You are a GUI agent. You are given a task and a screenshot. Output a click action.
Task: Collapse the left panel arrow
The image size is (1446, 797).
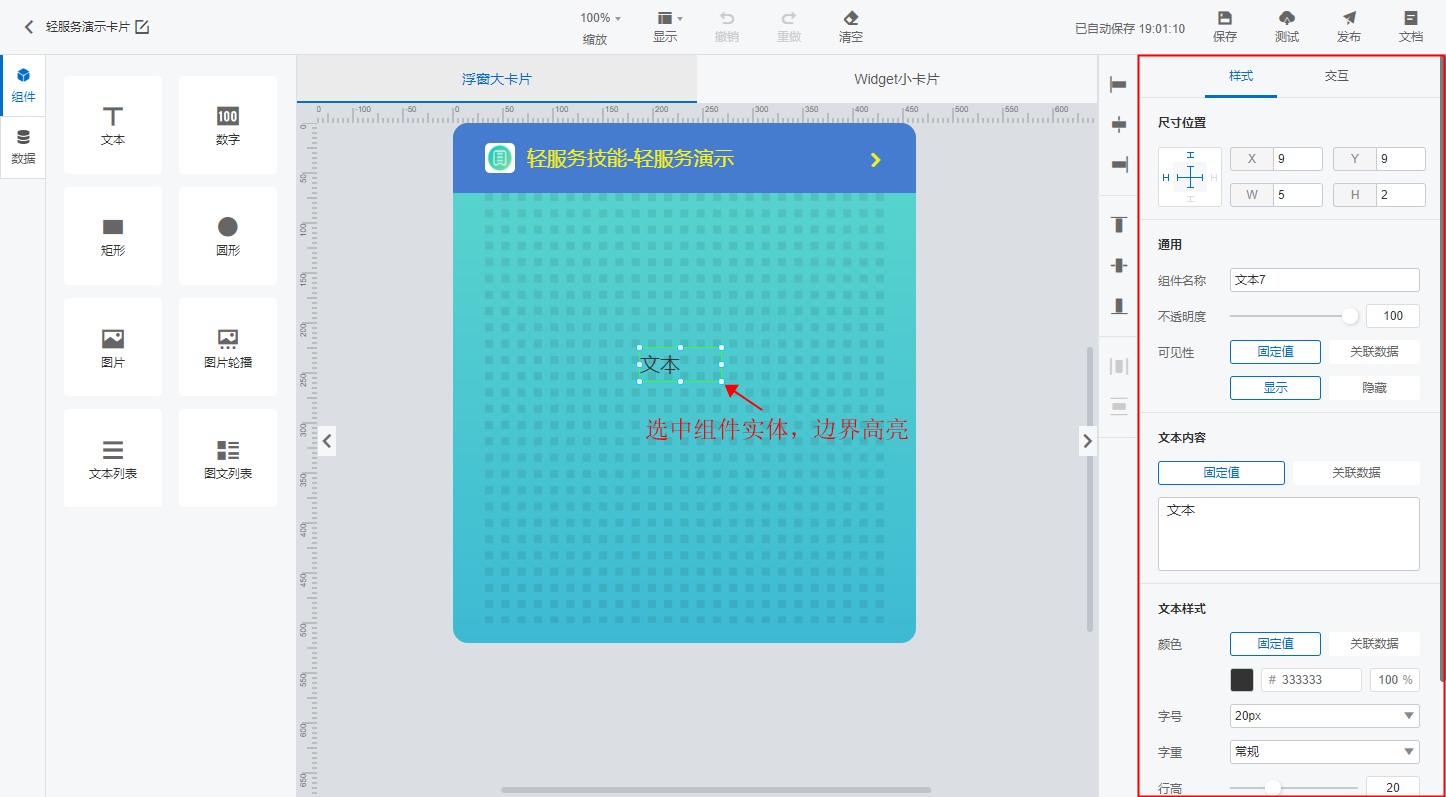click(x=326, y=440)
